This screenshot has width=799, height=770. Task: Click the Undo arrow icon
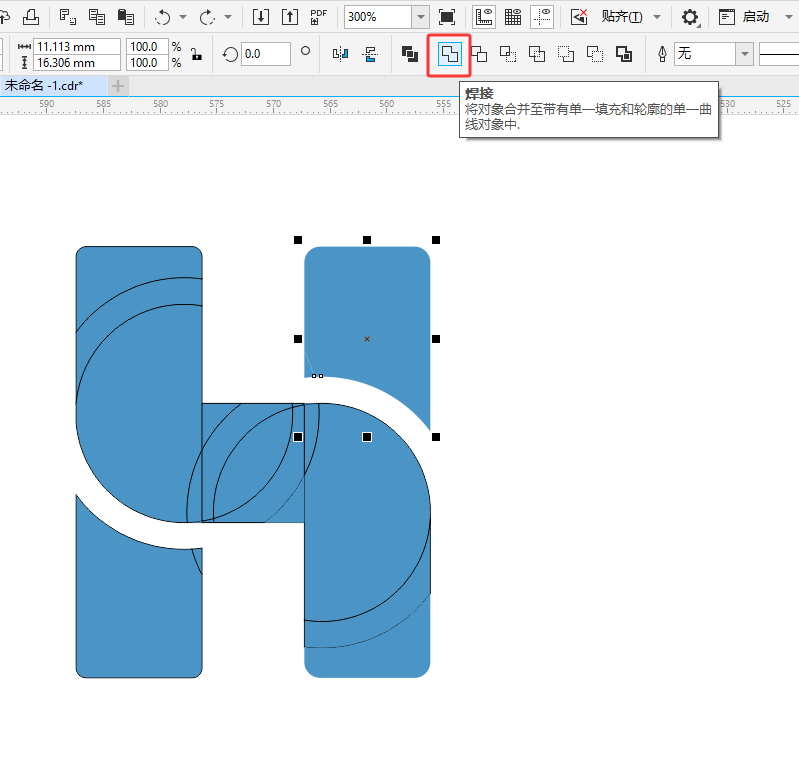coord(162,17)
